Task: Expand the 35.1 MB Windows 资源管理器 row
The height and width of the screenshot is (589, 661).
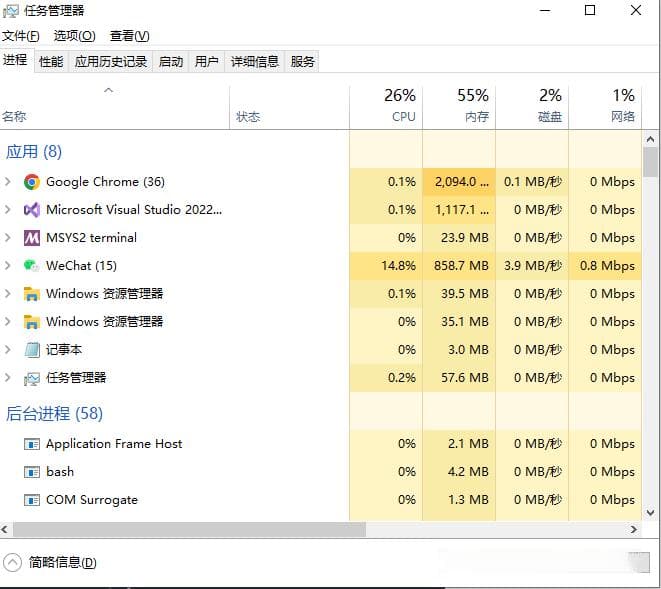Action: (8, 322)
